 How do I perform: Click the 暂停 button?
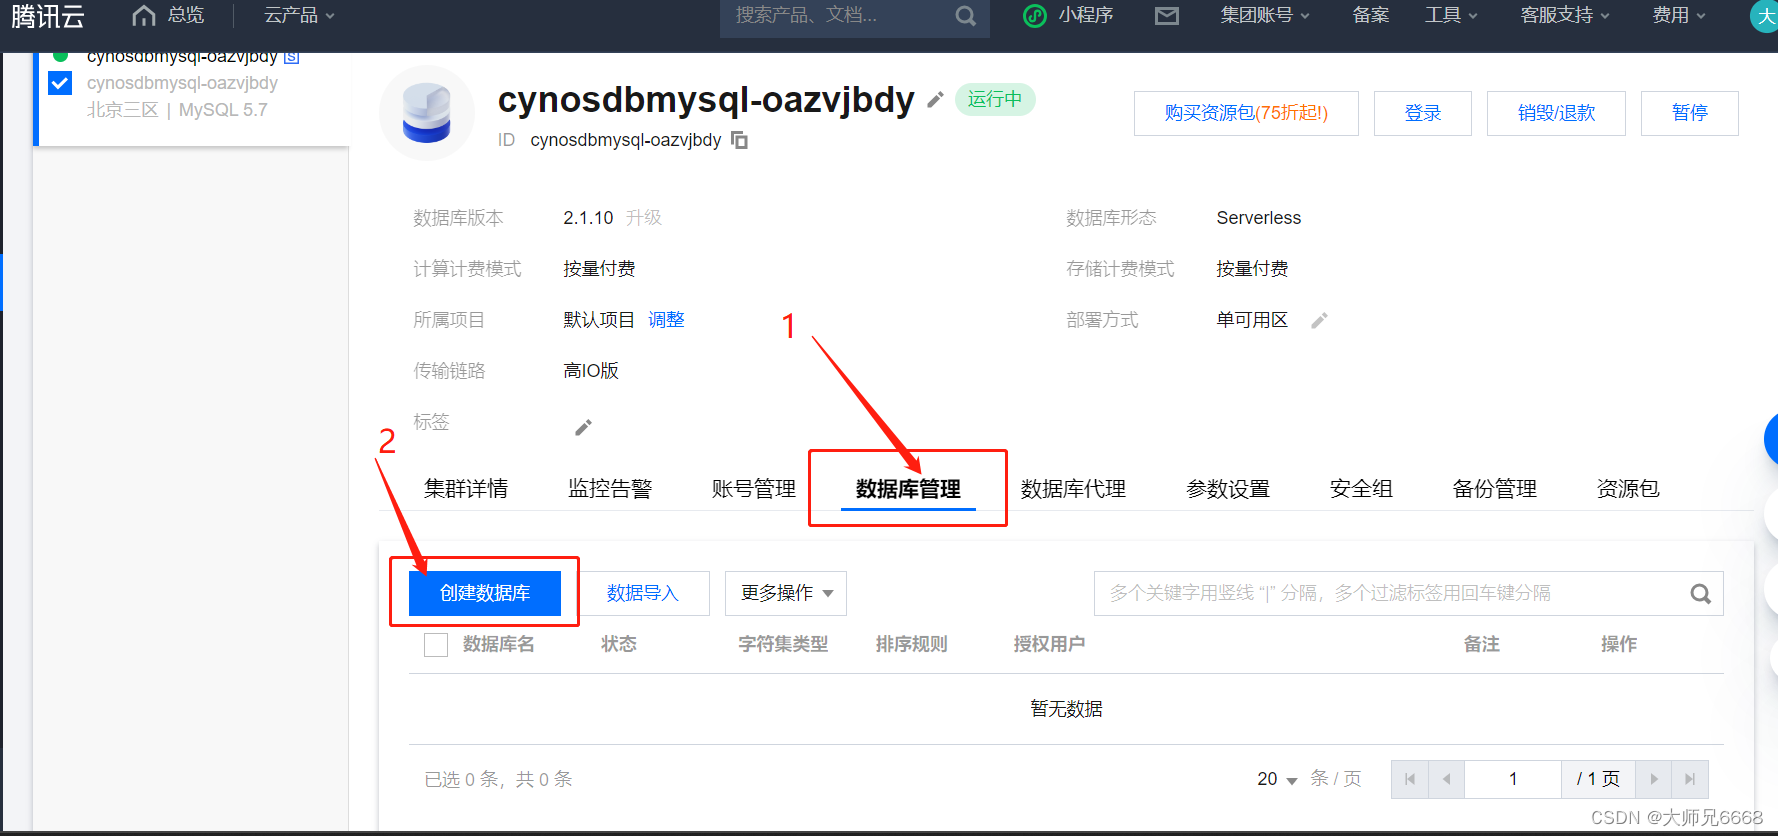point(1690,113)
